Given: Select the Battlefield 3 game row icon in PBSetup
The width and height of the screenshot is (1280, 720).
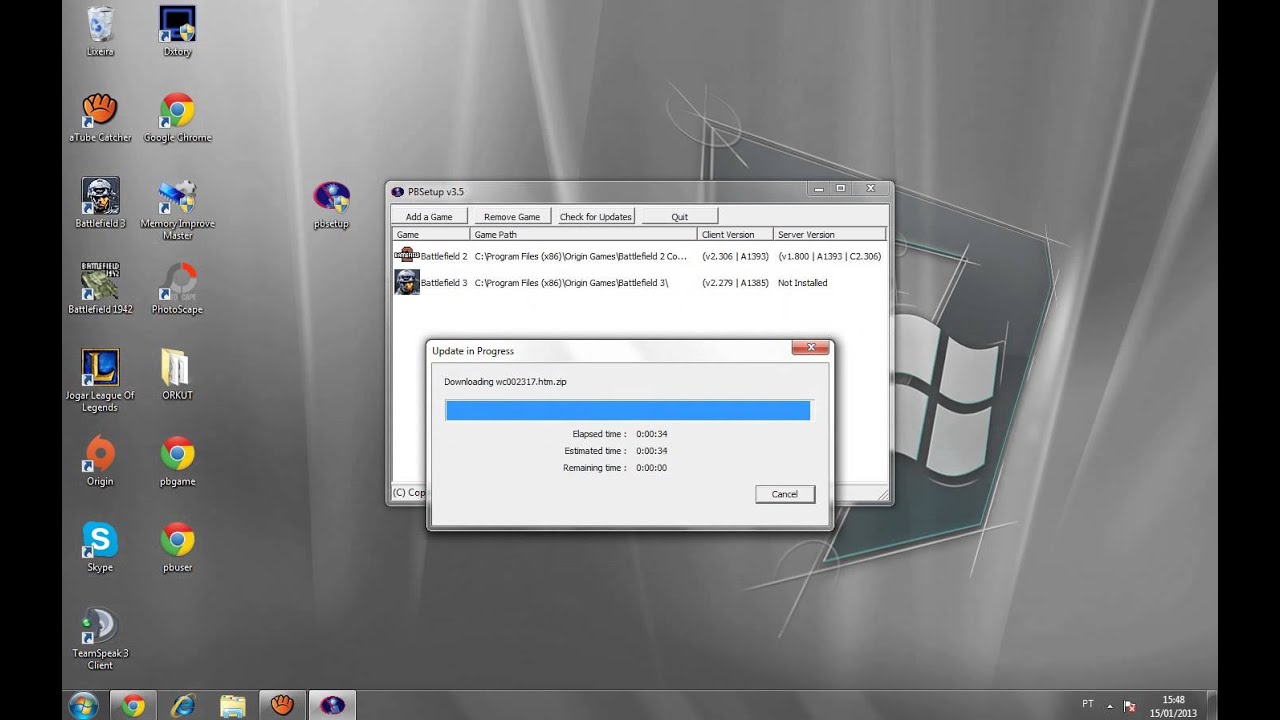Looking at the screenshot, I should coord(406,282).
